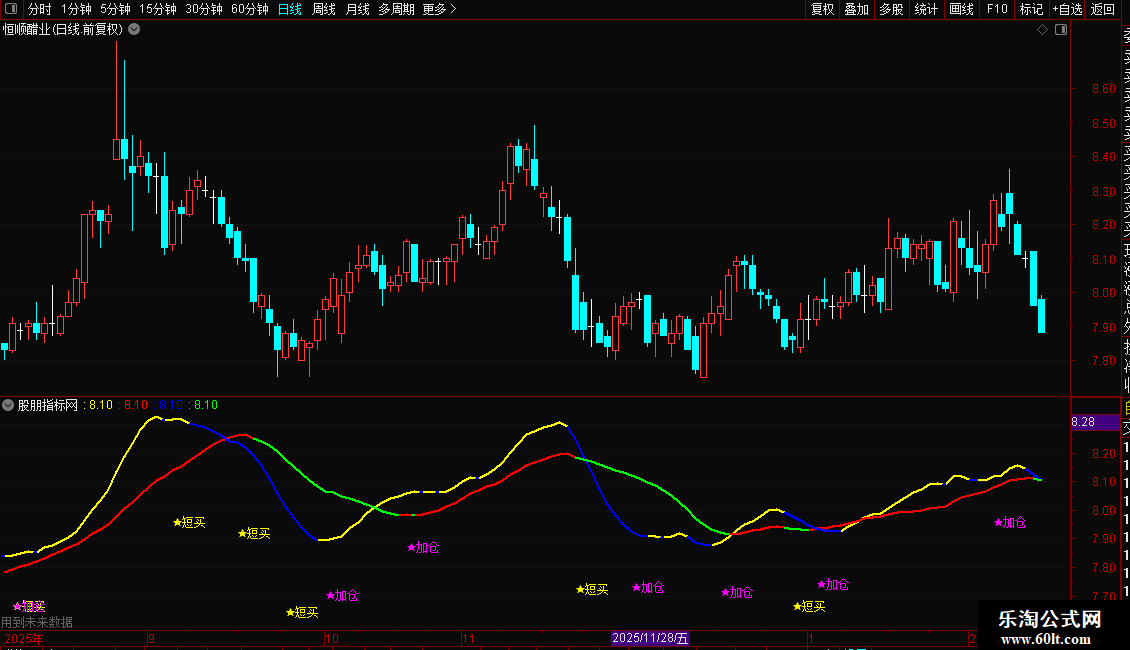Click the 2025年 label on time axis
The image size is (1130, 650).
pos(24,638)
